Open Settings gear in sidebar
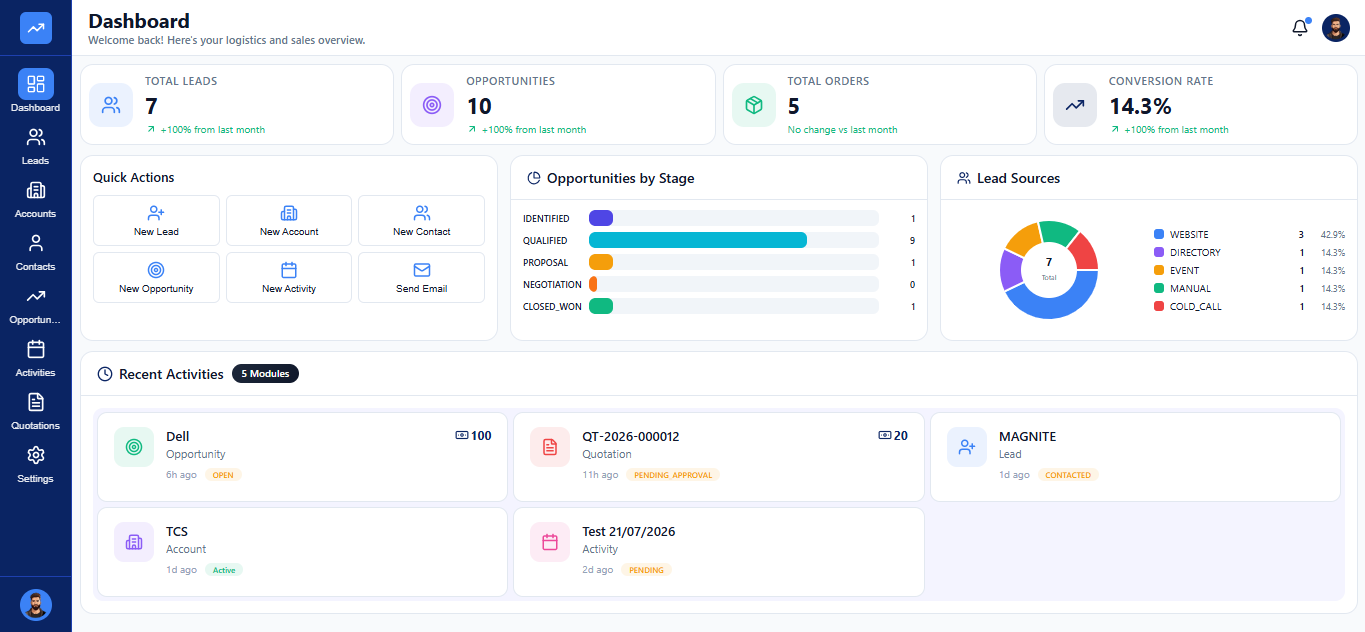Screen dimensions: 1365x632 point(36,464)
